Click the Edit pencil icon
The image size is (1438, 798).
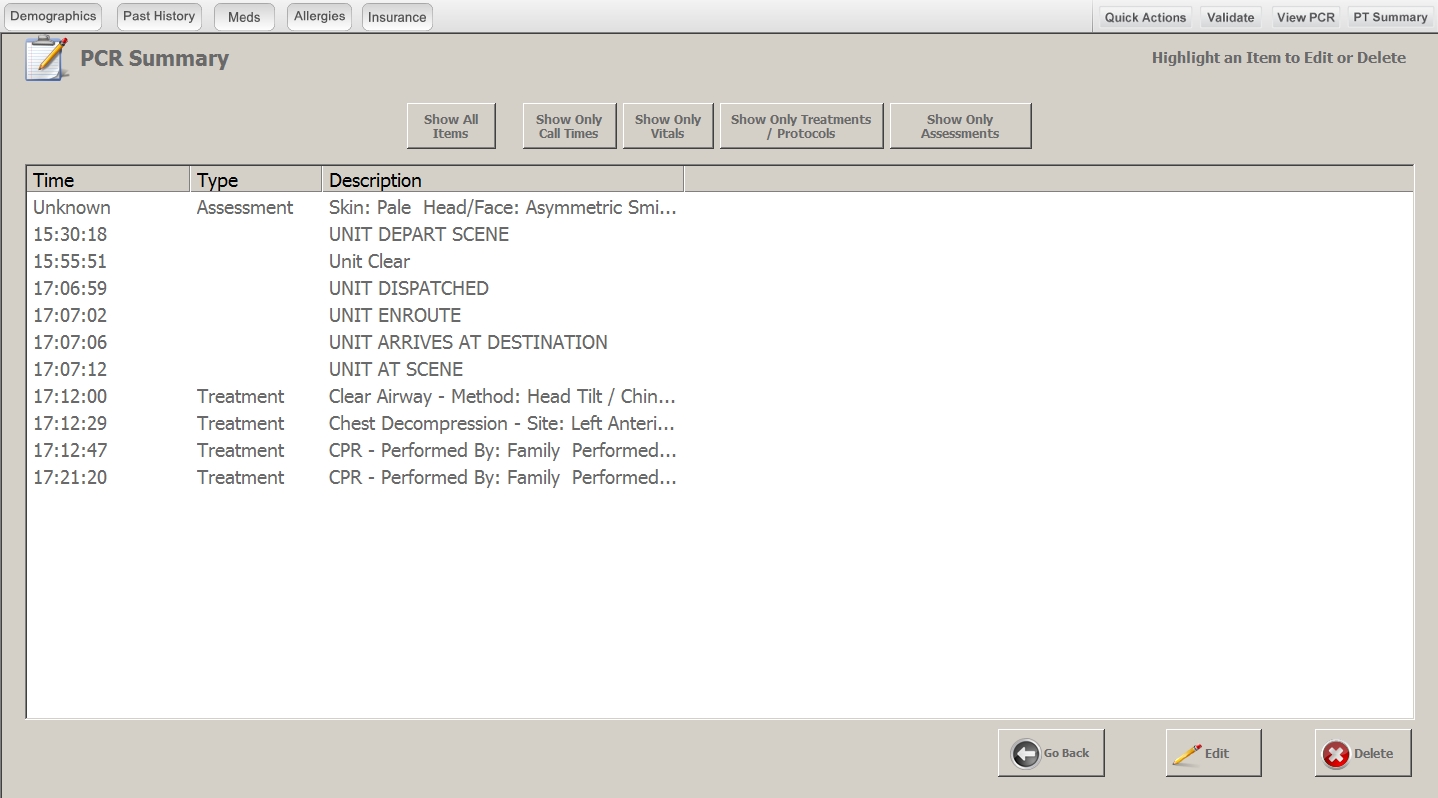[x=1188, y=754]
